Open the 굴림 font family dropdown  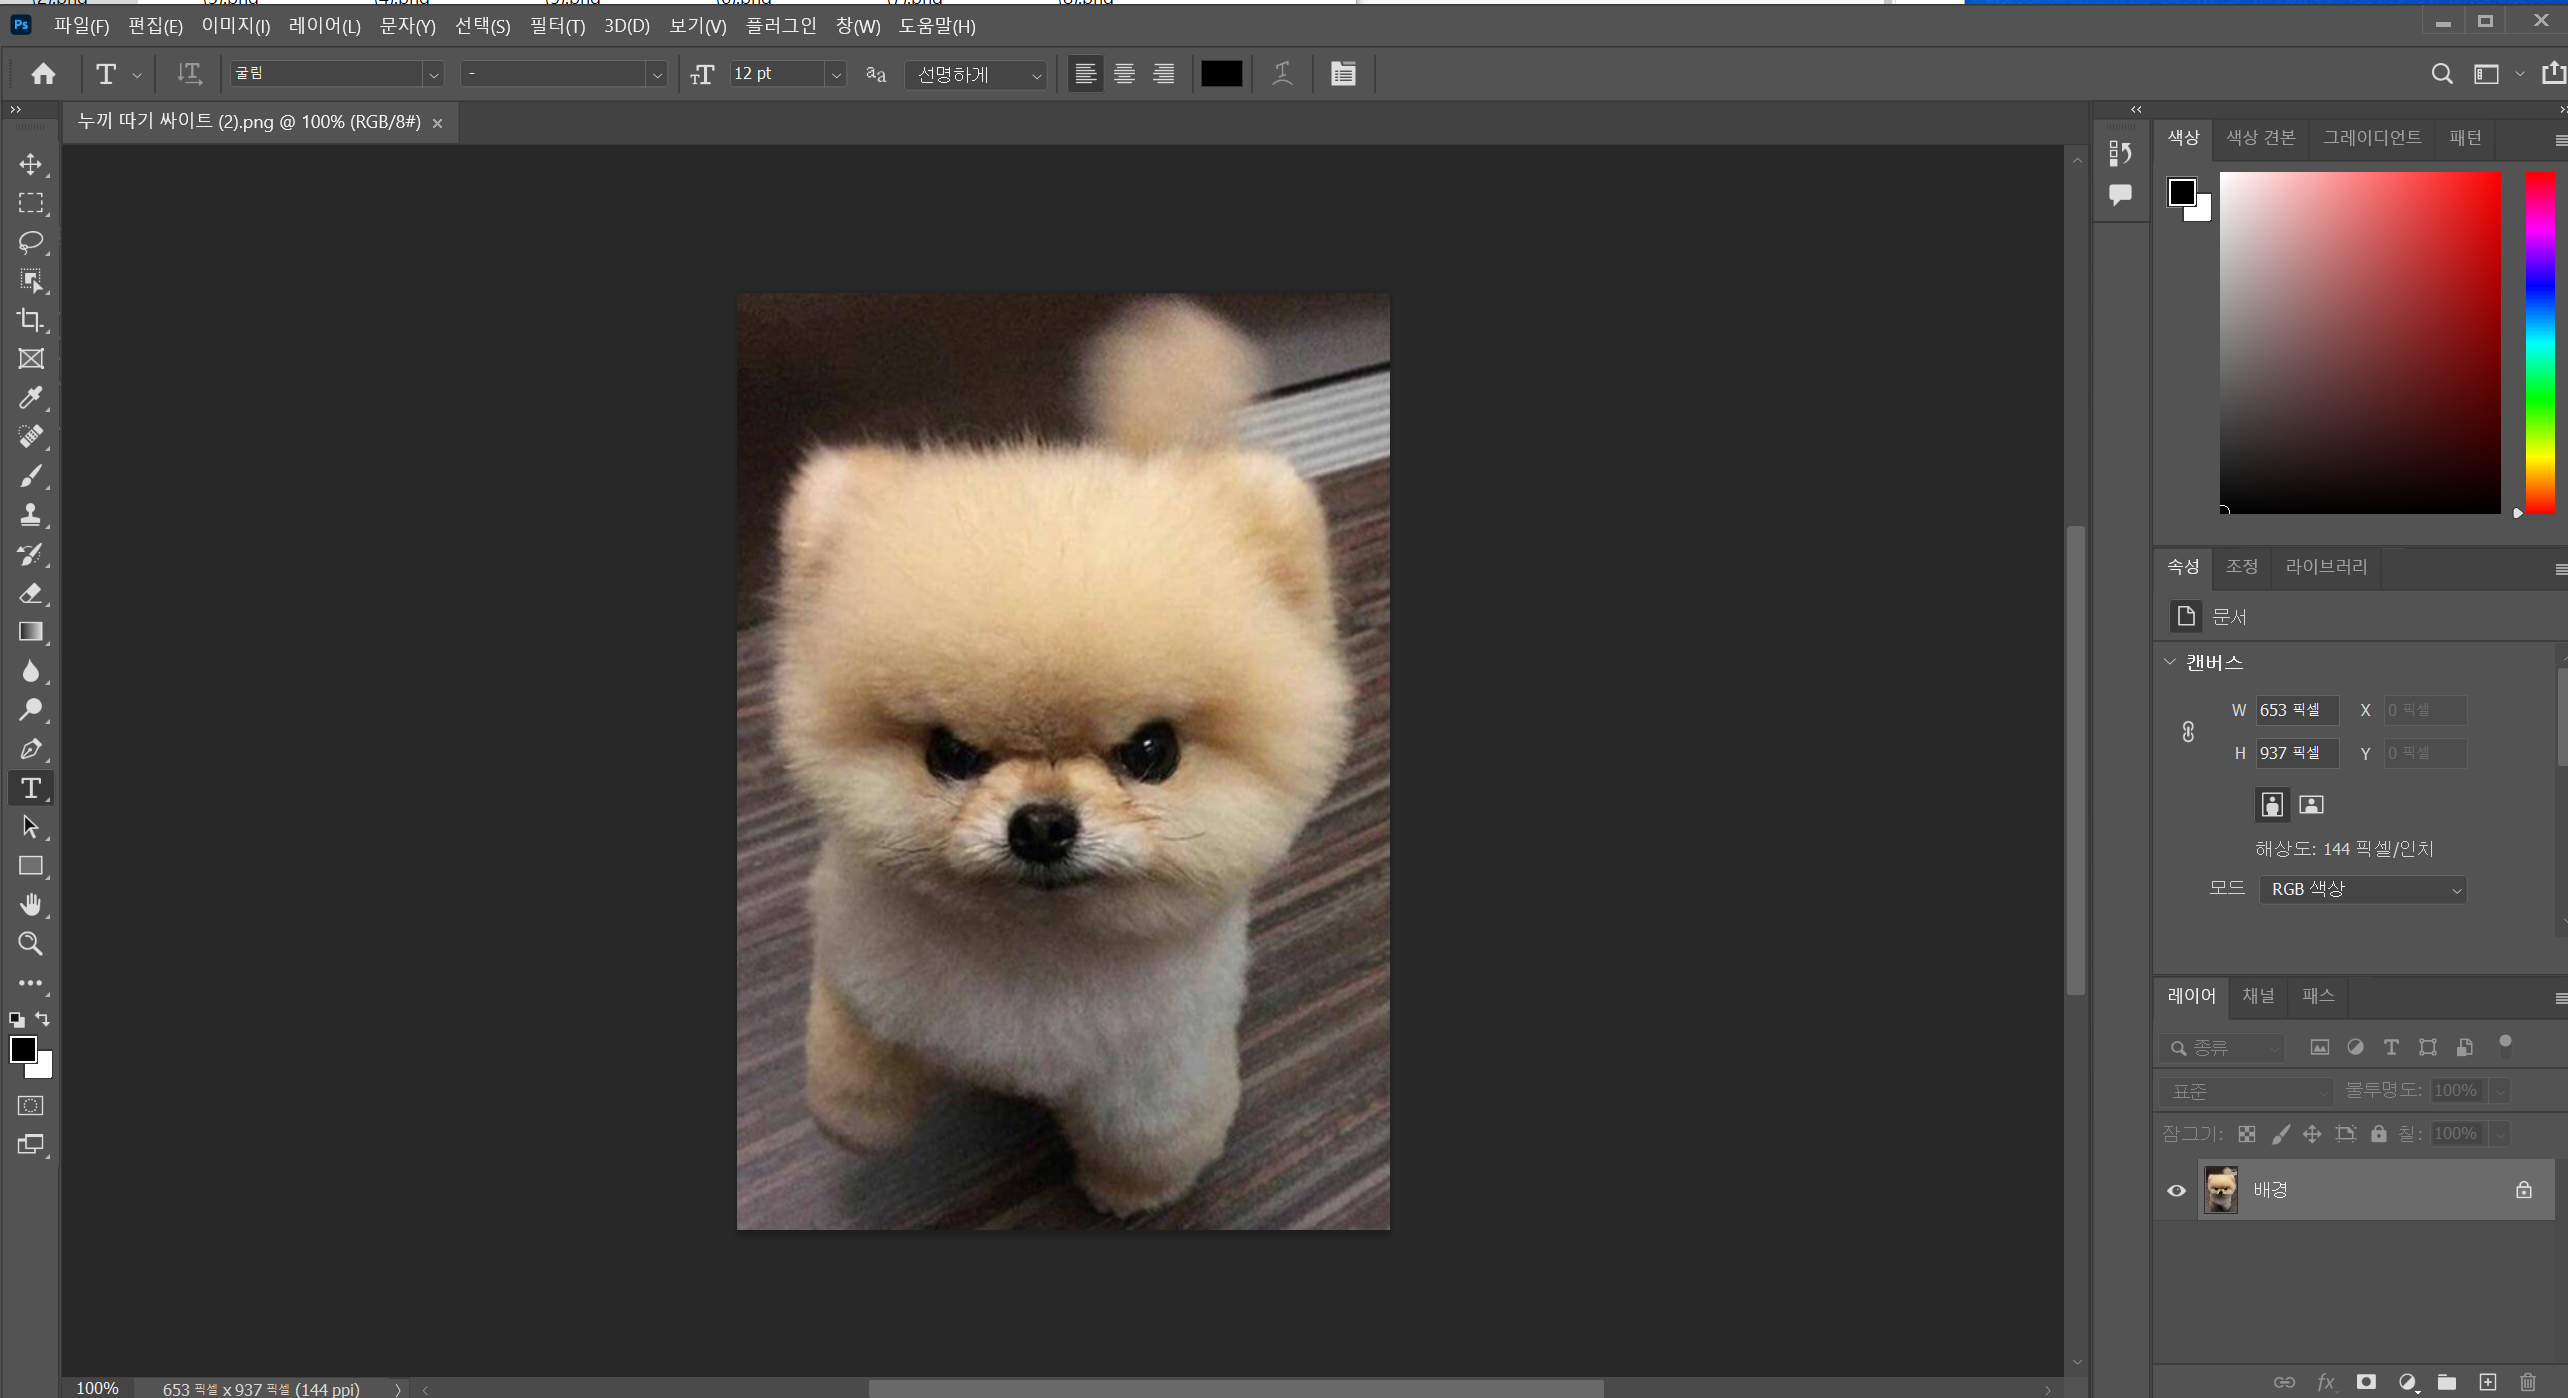pos(433,74)
